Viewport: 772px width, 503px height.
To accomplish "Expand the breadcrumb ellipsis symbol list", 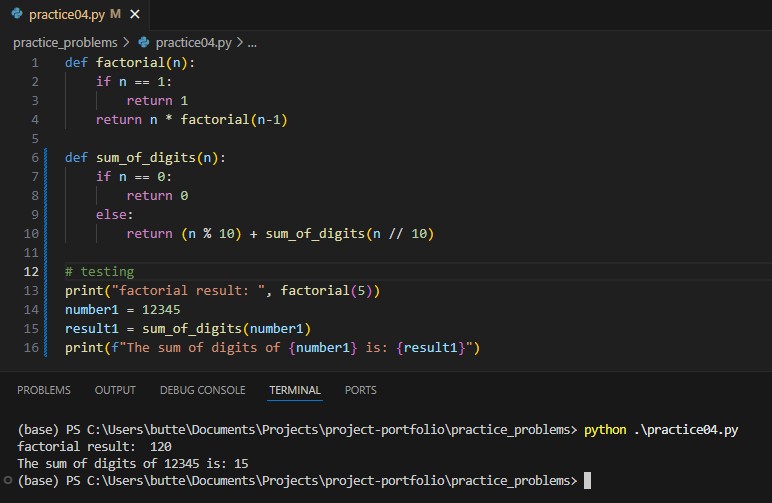I will [x=252, y=43].
